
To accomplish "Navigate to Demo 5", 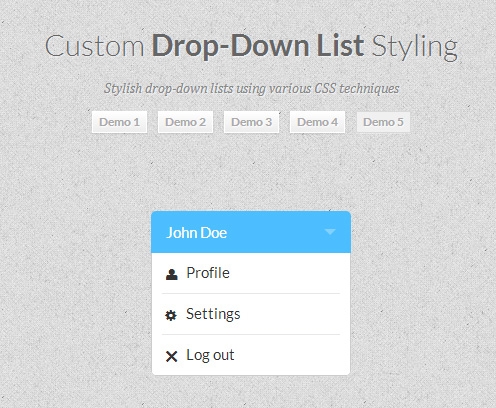I will pyautogui.click(x=383, y=122).
